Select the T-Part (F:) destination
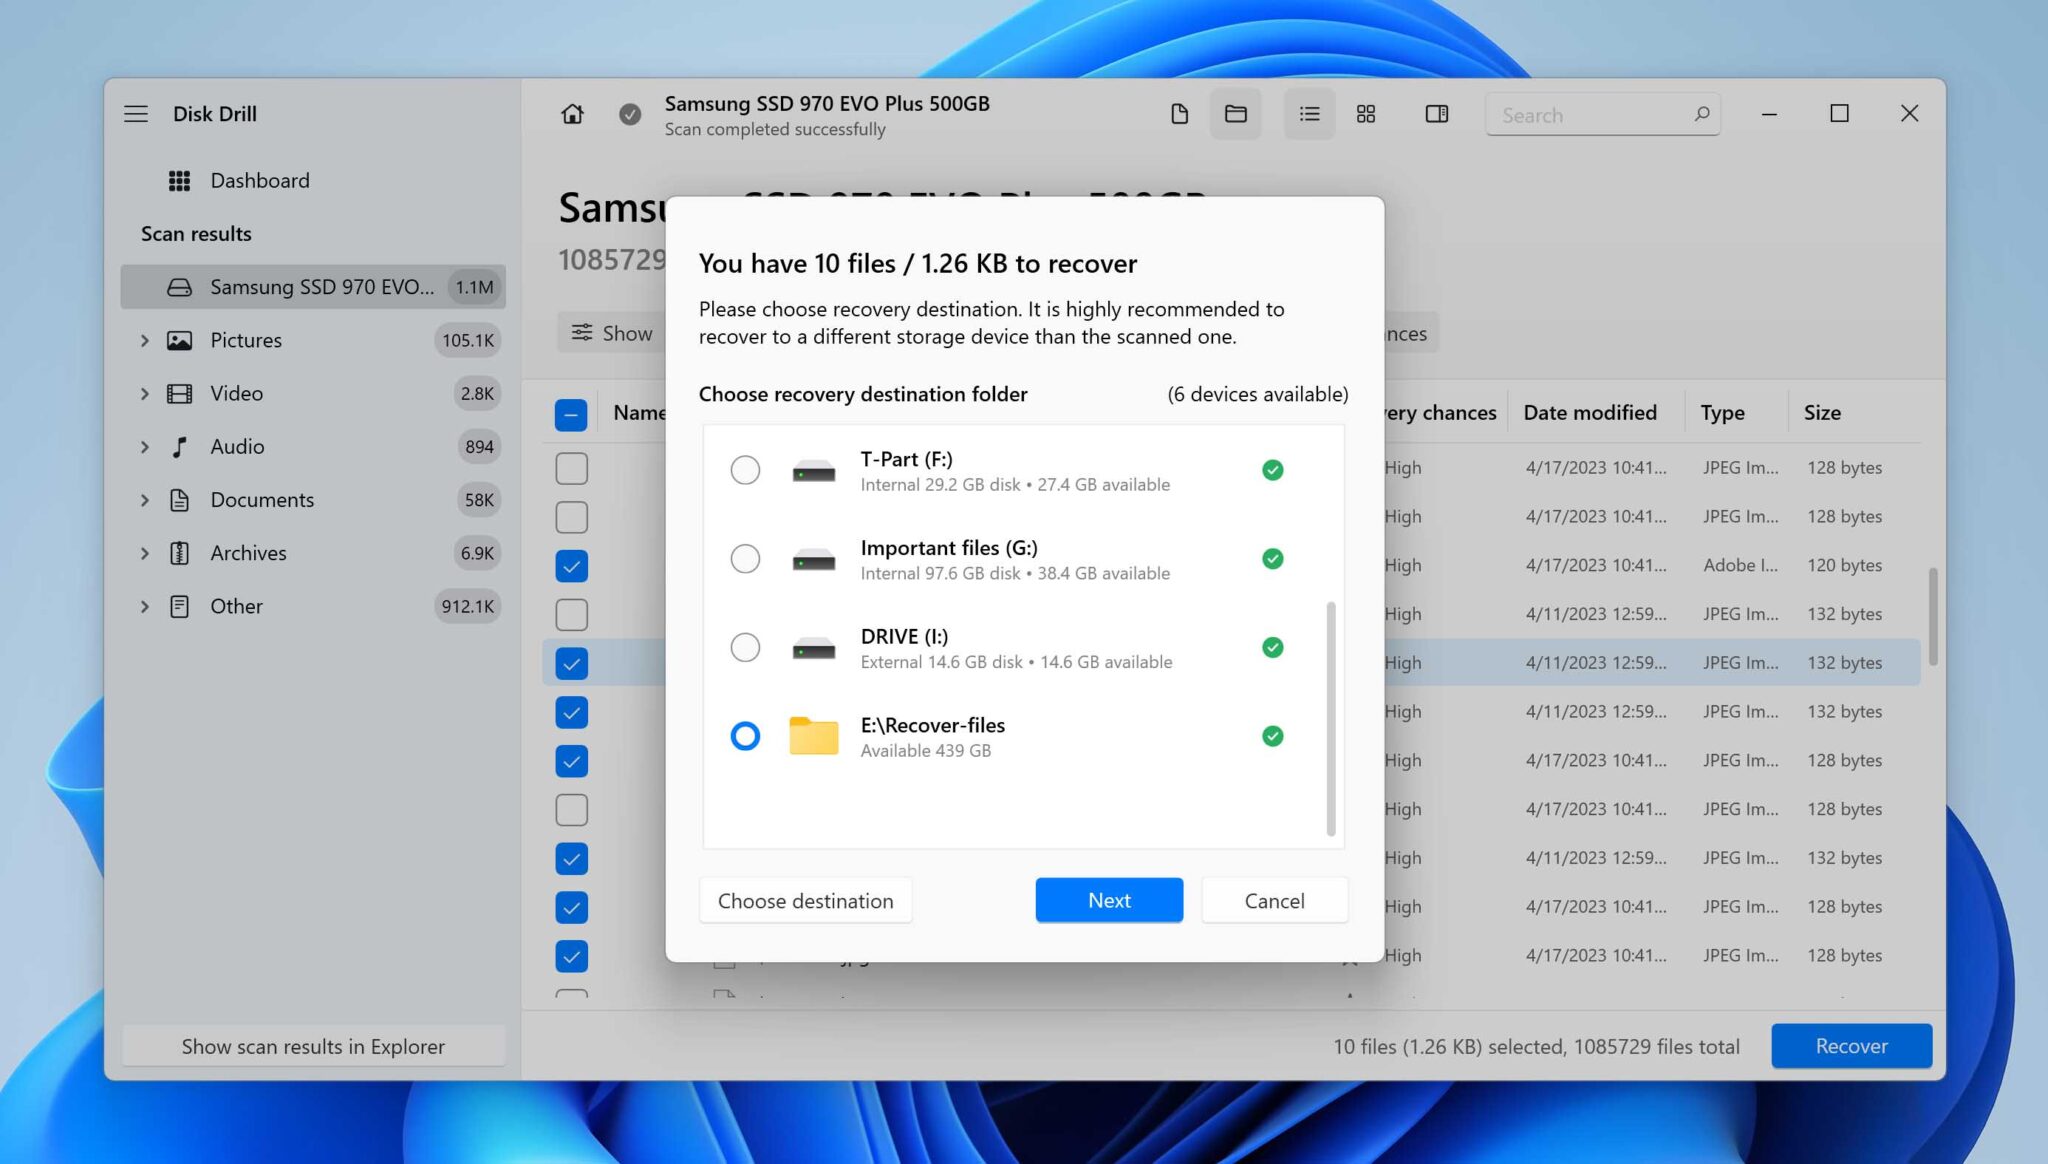 [x=745, y=469]
